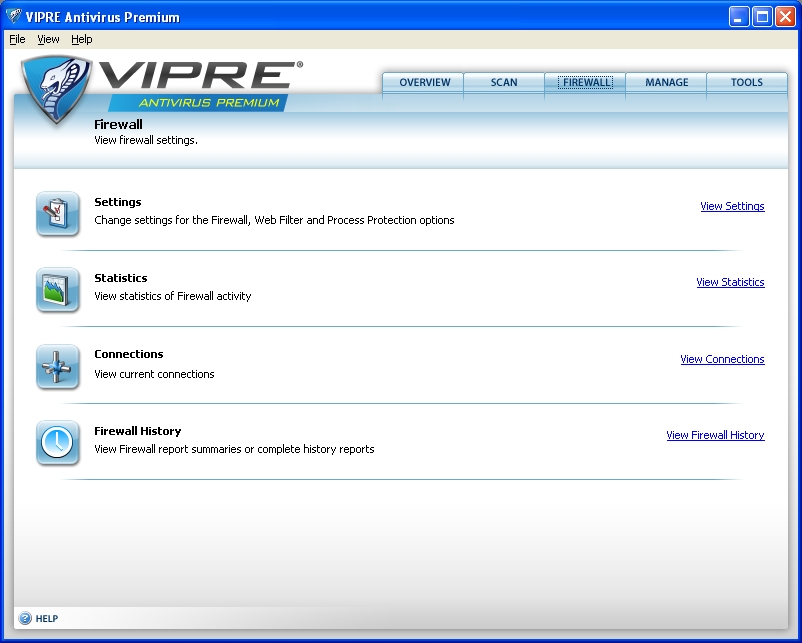
Task: Click the Firewall page title under the logo
Action: [x=118, y=124]
